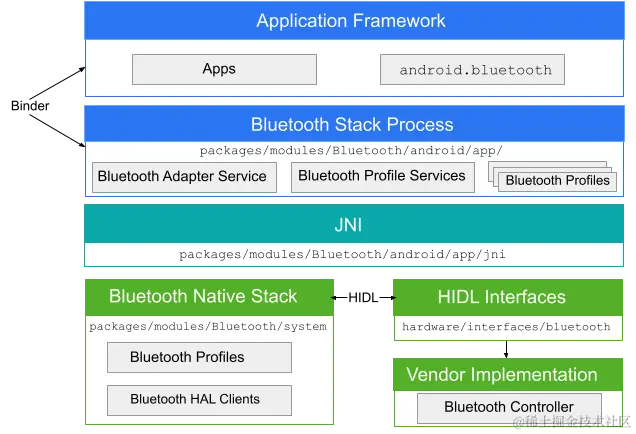Click the Bluetooth Stack Process header
The image size is (636, 434).
point(354,124)
